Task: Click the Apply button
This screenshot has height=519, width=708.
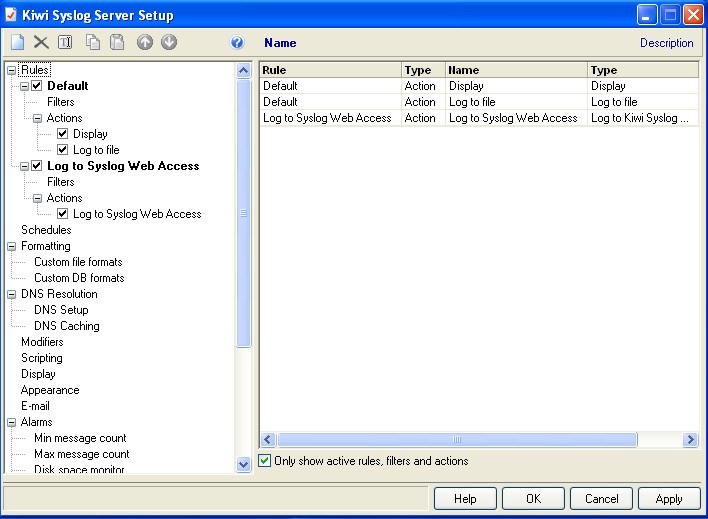Action: 669,499
